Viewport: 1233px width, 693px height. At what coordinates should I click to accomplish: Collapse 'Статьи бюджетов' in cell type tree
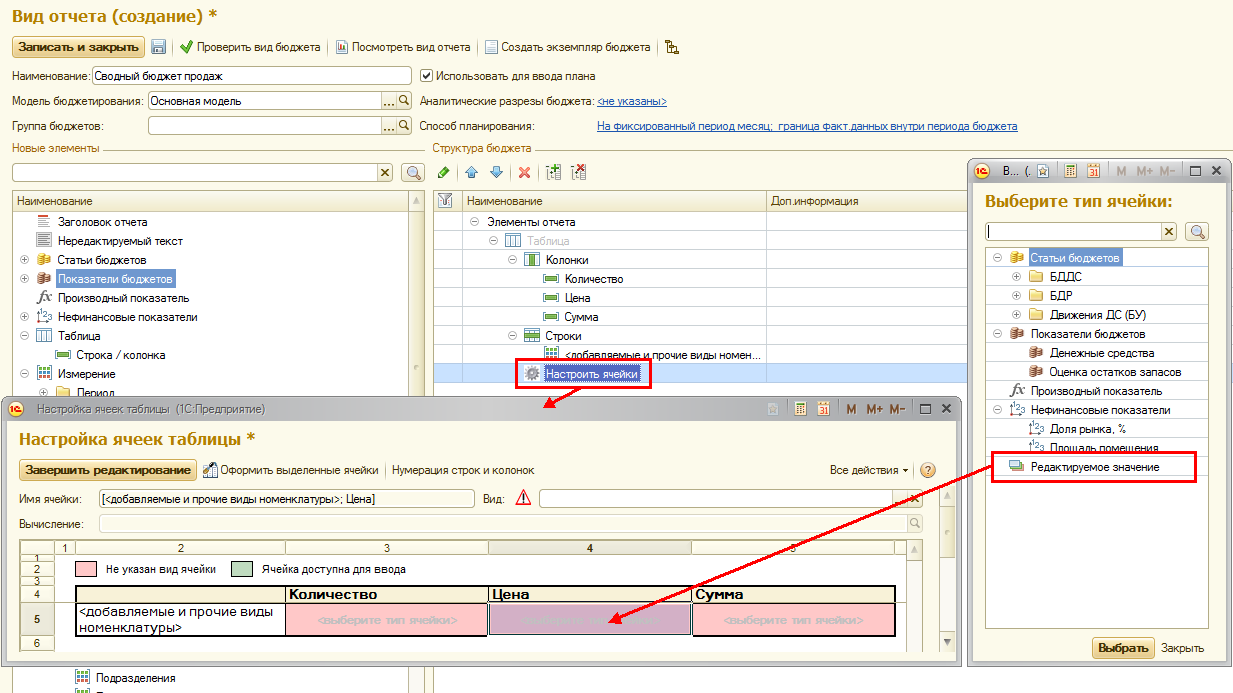pos(998,258)
